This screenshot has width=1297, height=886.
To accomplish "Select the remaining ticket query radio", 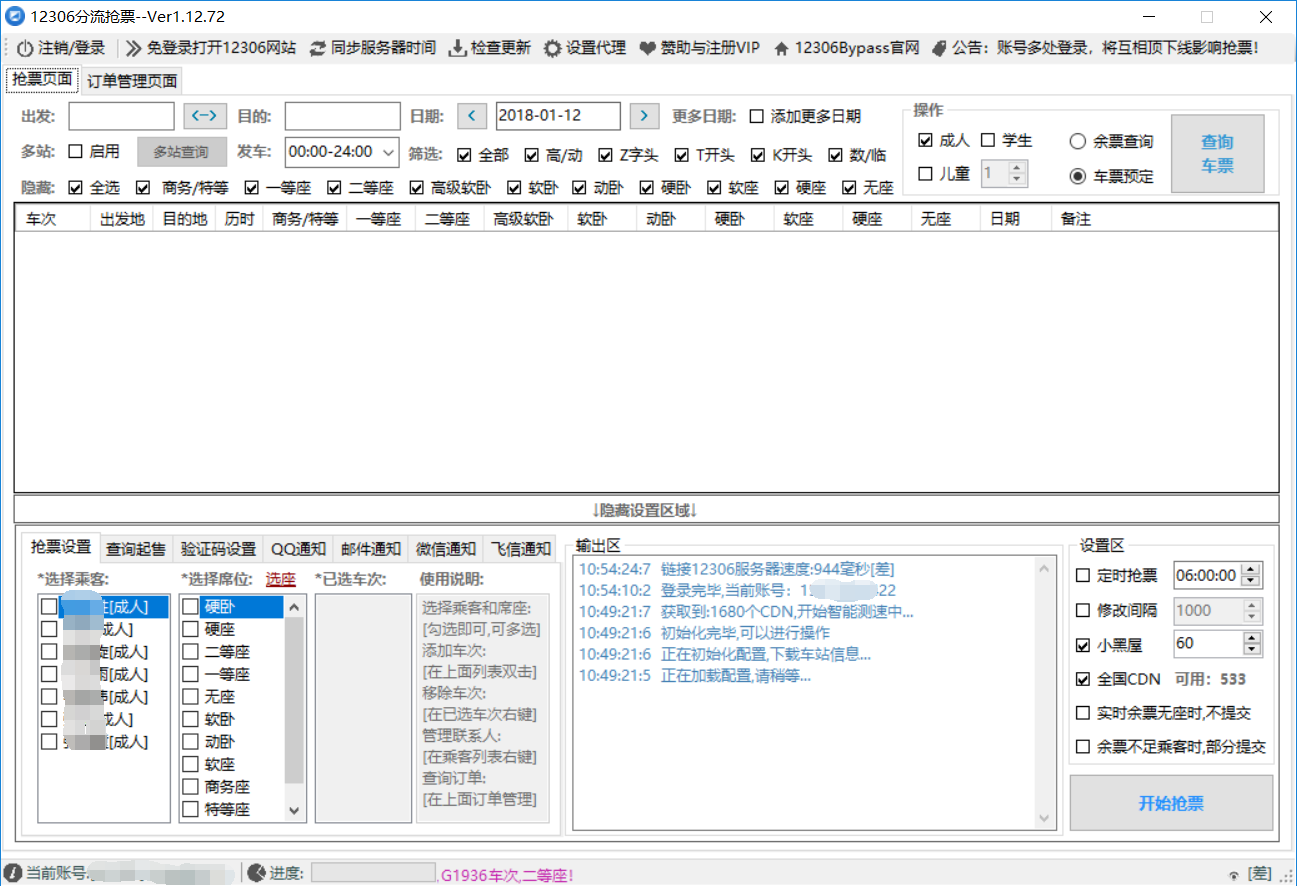I will click(1078, 142).
